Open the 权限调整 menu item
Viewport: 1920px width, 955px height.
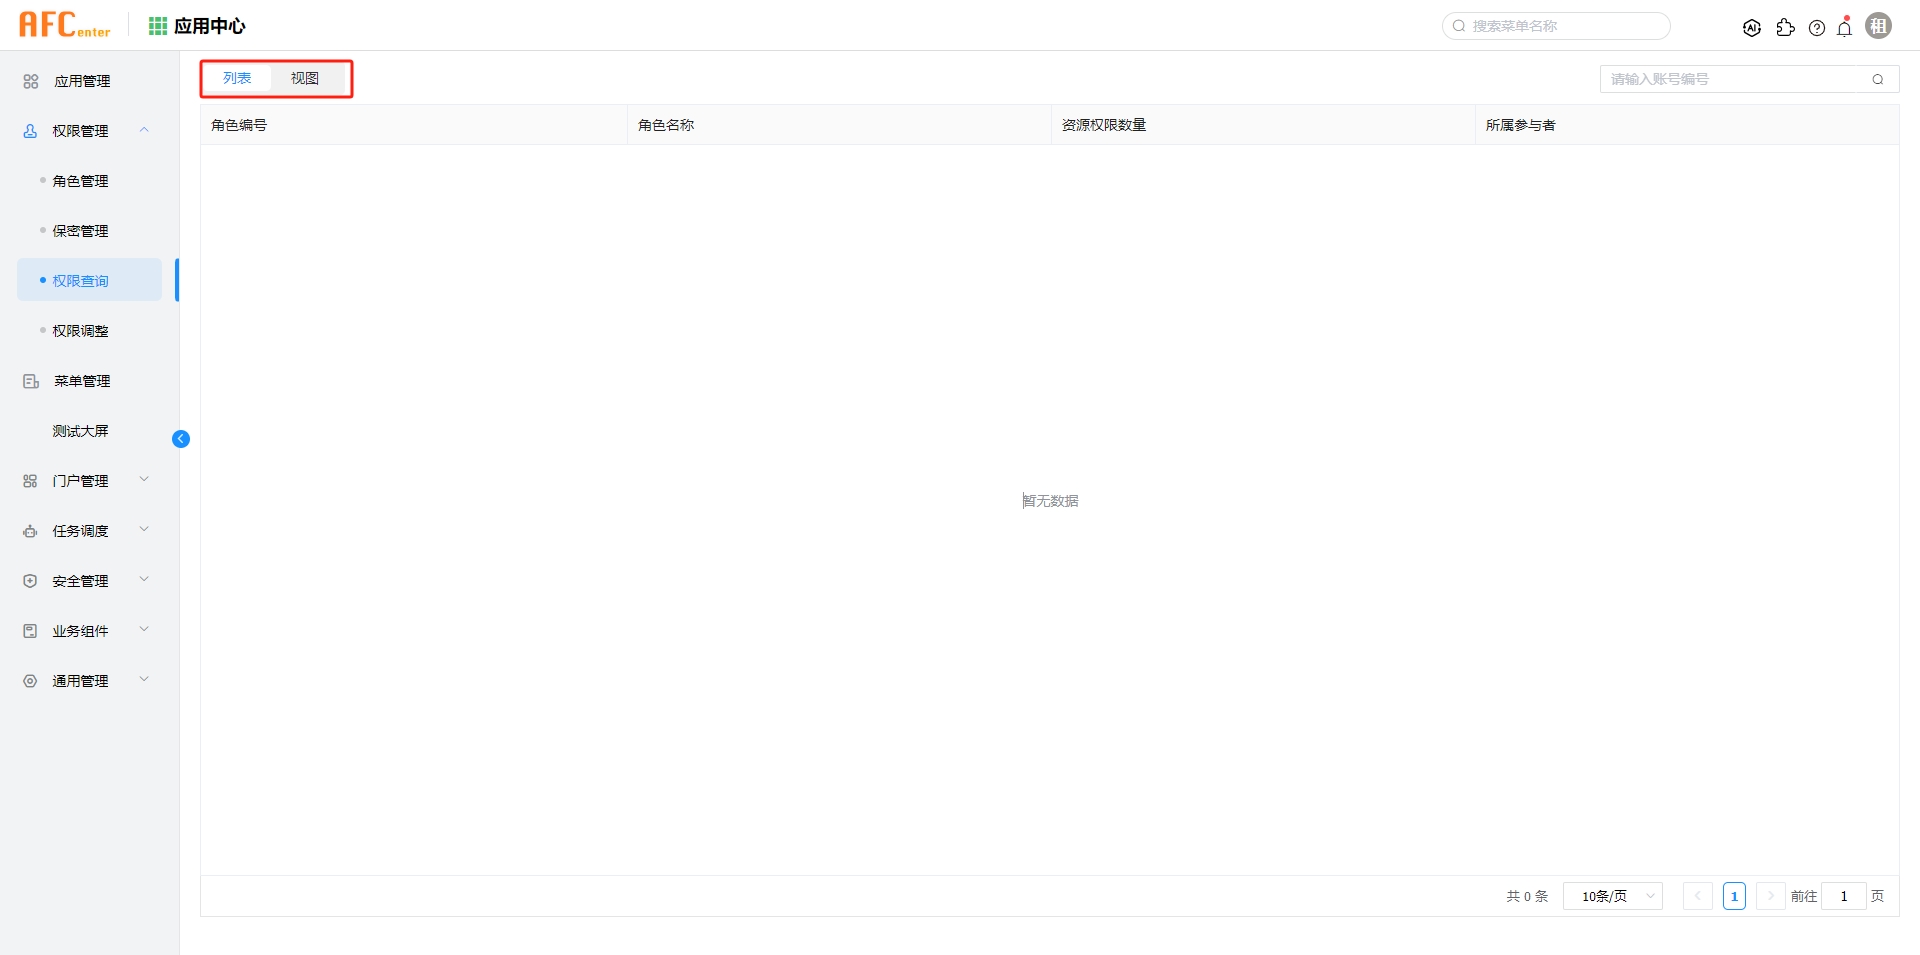[x=80, y=330]
